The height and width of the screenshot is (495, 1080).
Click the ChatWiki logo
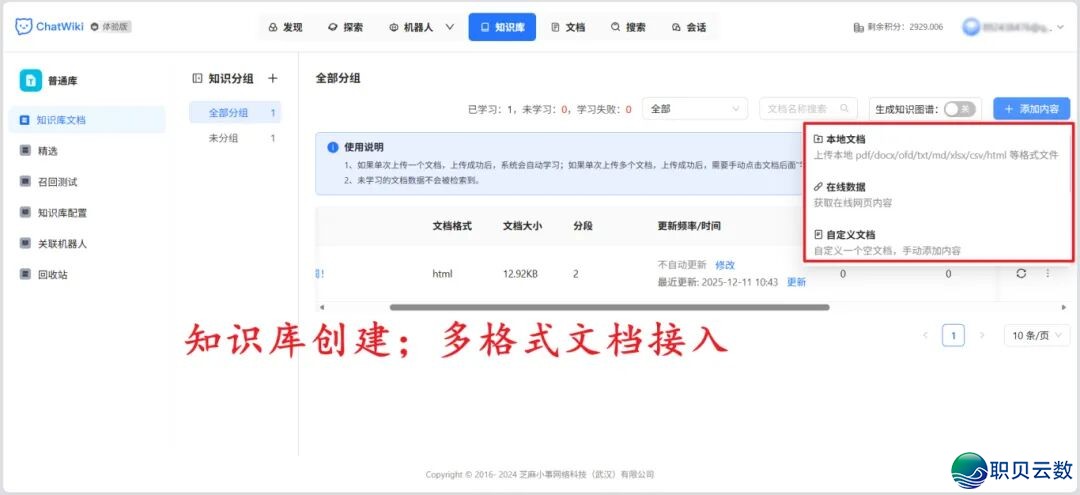[49, 27]
